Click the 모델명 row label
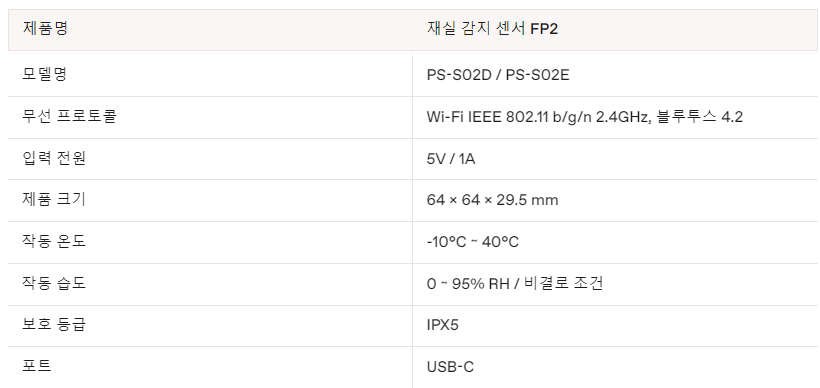 [44, 75]
